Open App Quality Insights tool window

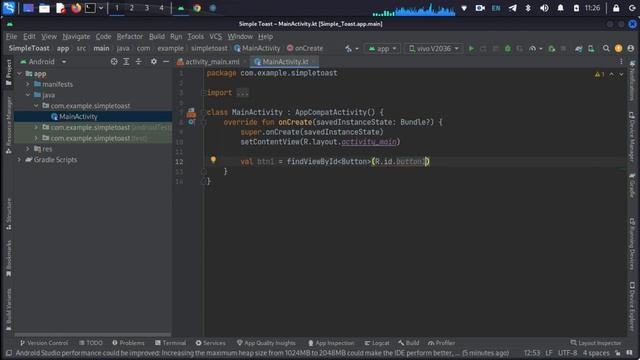[x=266, y=343]
